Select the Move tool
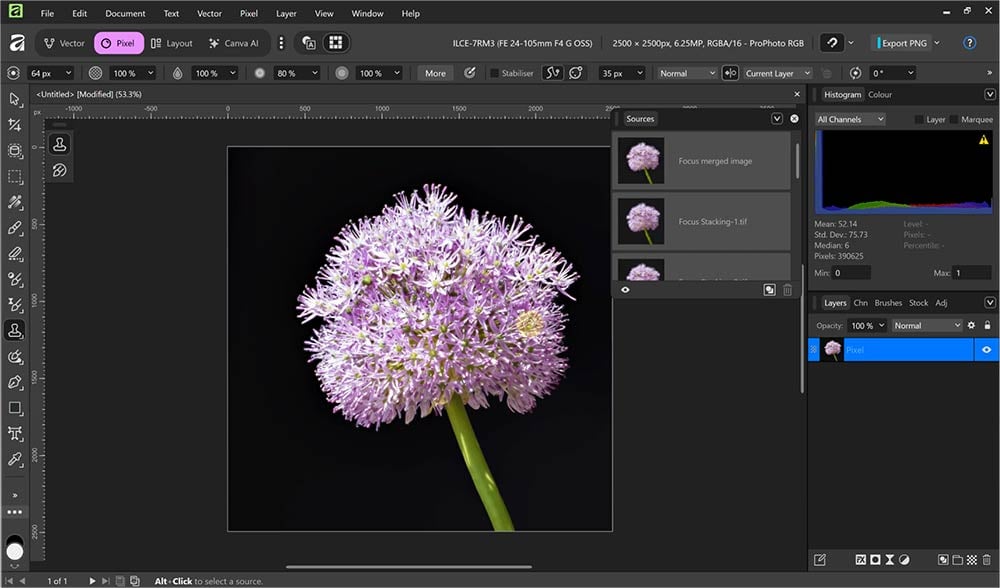The height and width of the screenshot is (588, 1000). (14, 100)
